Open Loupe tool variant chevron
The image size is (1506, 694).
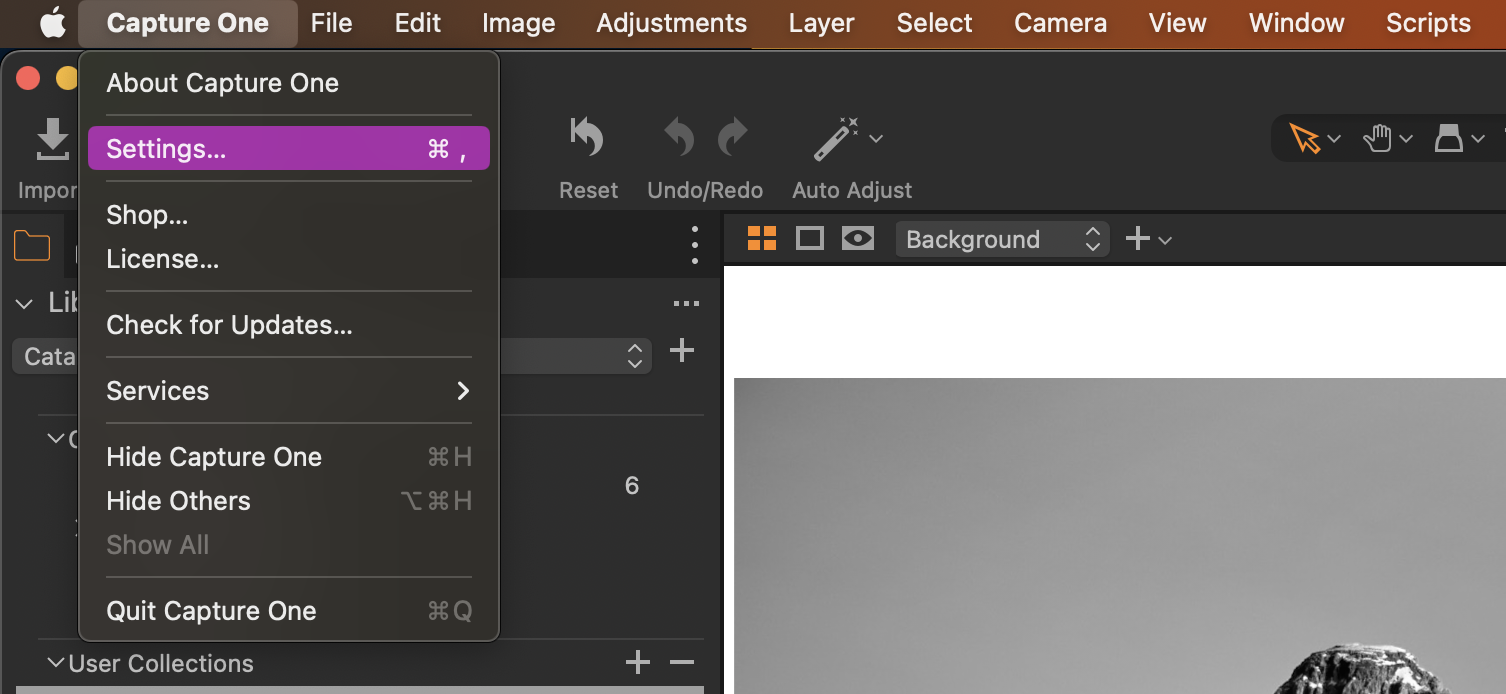(1476, 139)
